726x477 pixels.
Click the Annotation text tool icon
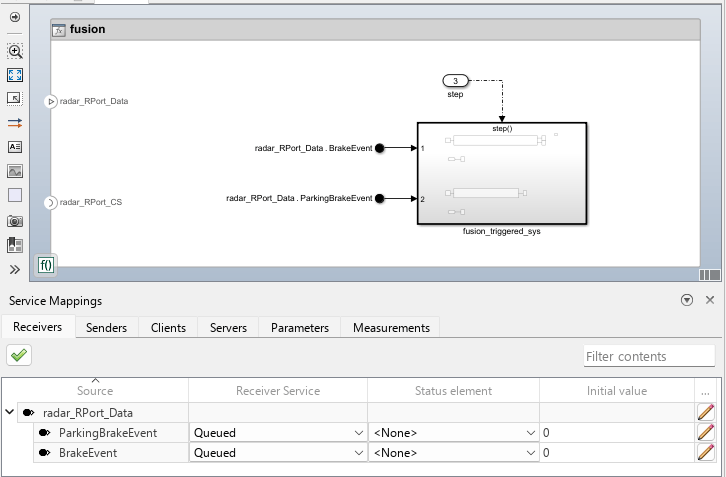[15, 147]
